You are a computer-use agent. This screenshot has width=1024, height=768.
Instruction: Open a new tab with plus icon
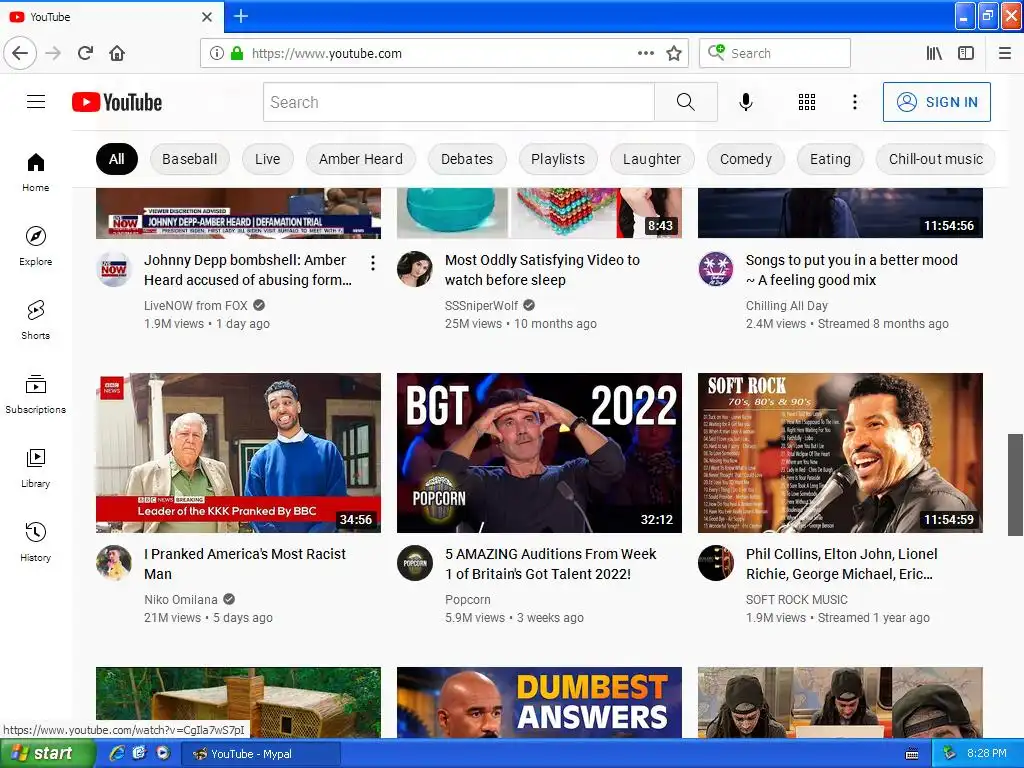point(240,16)
